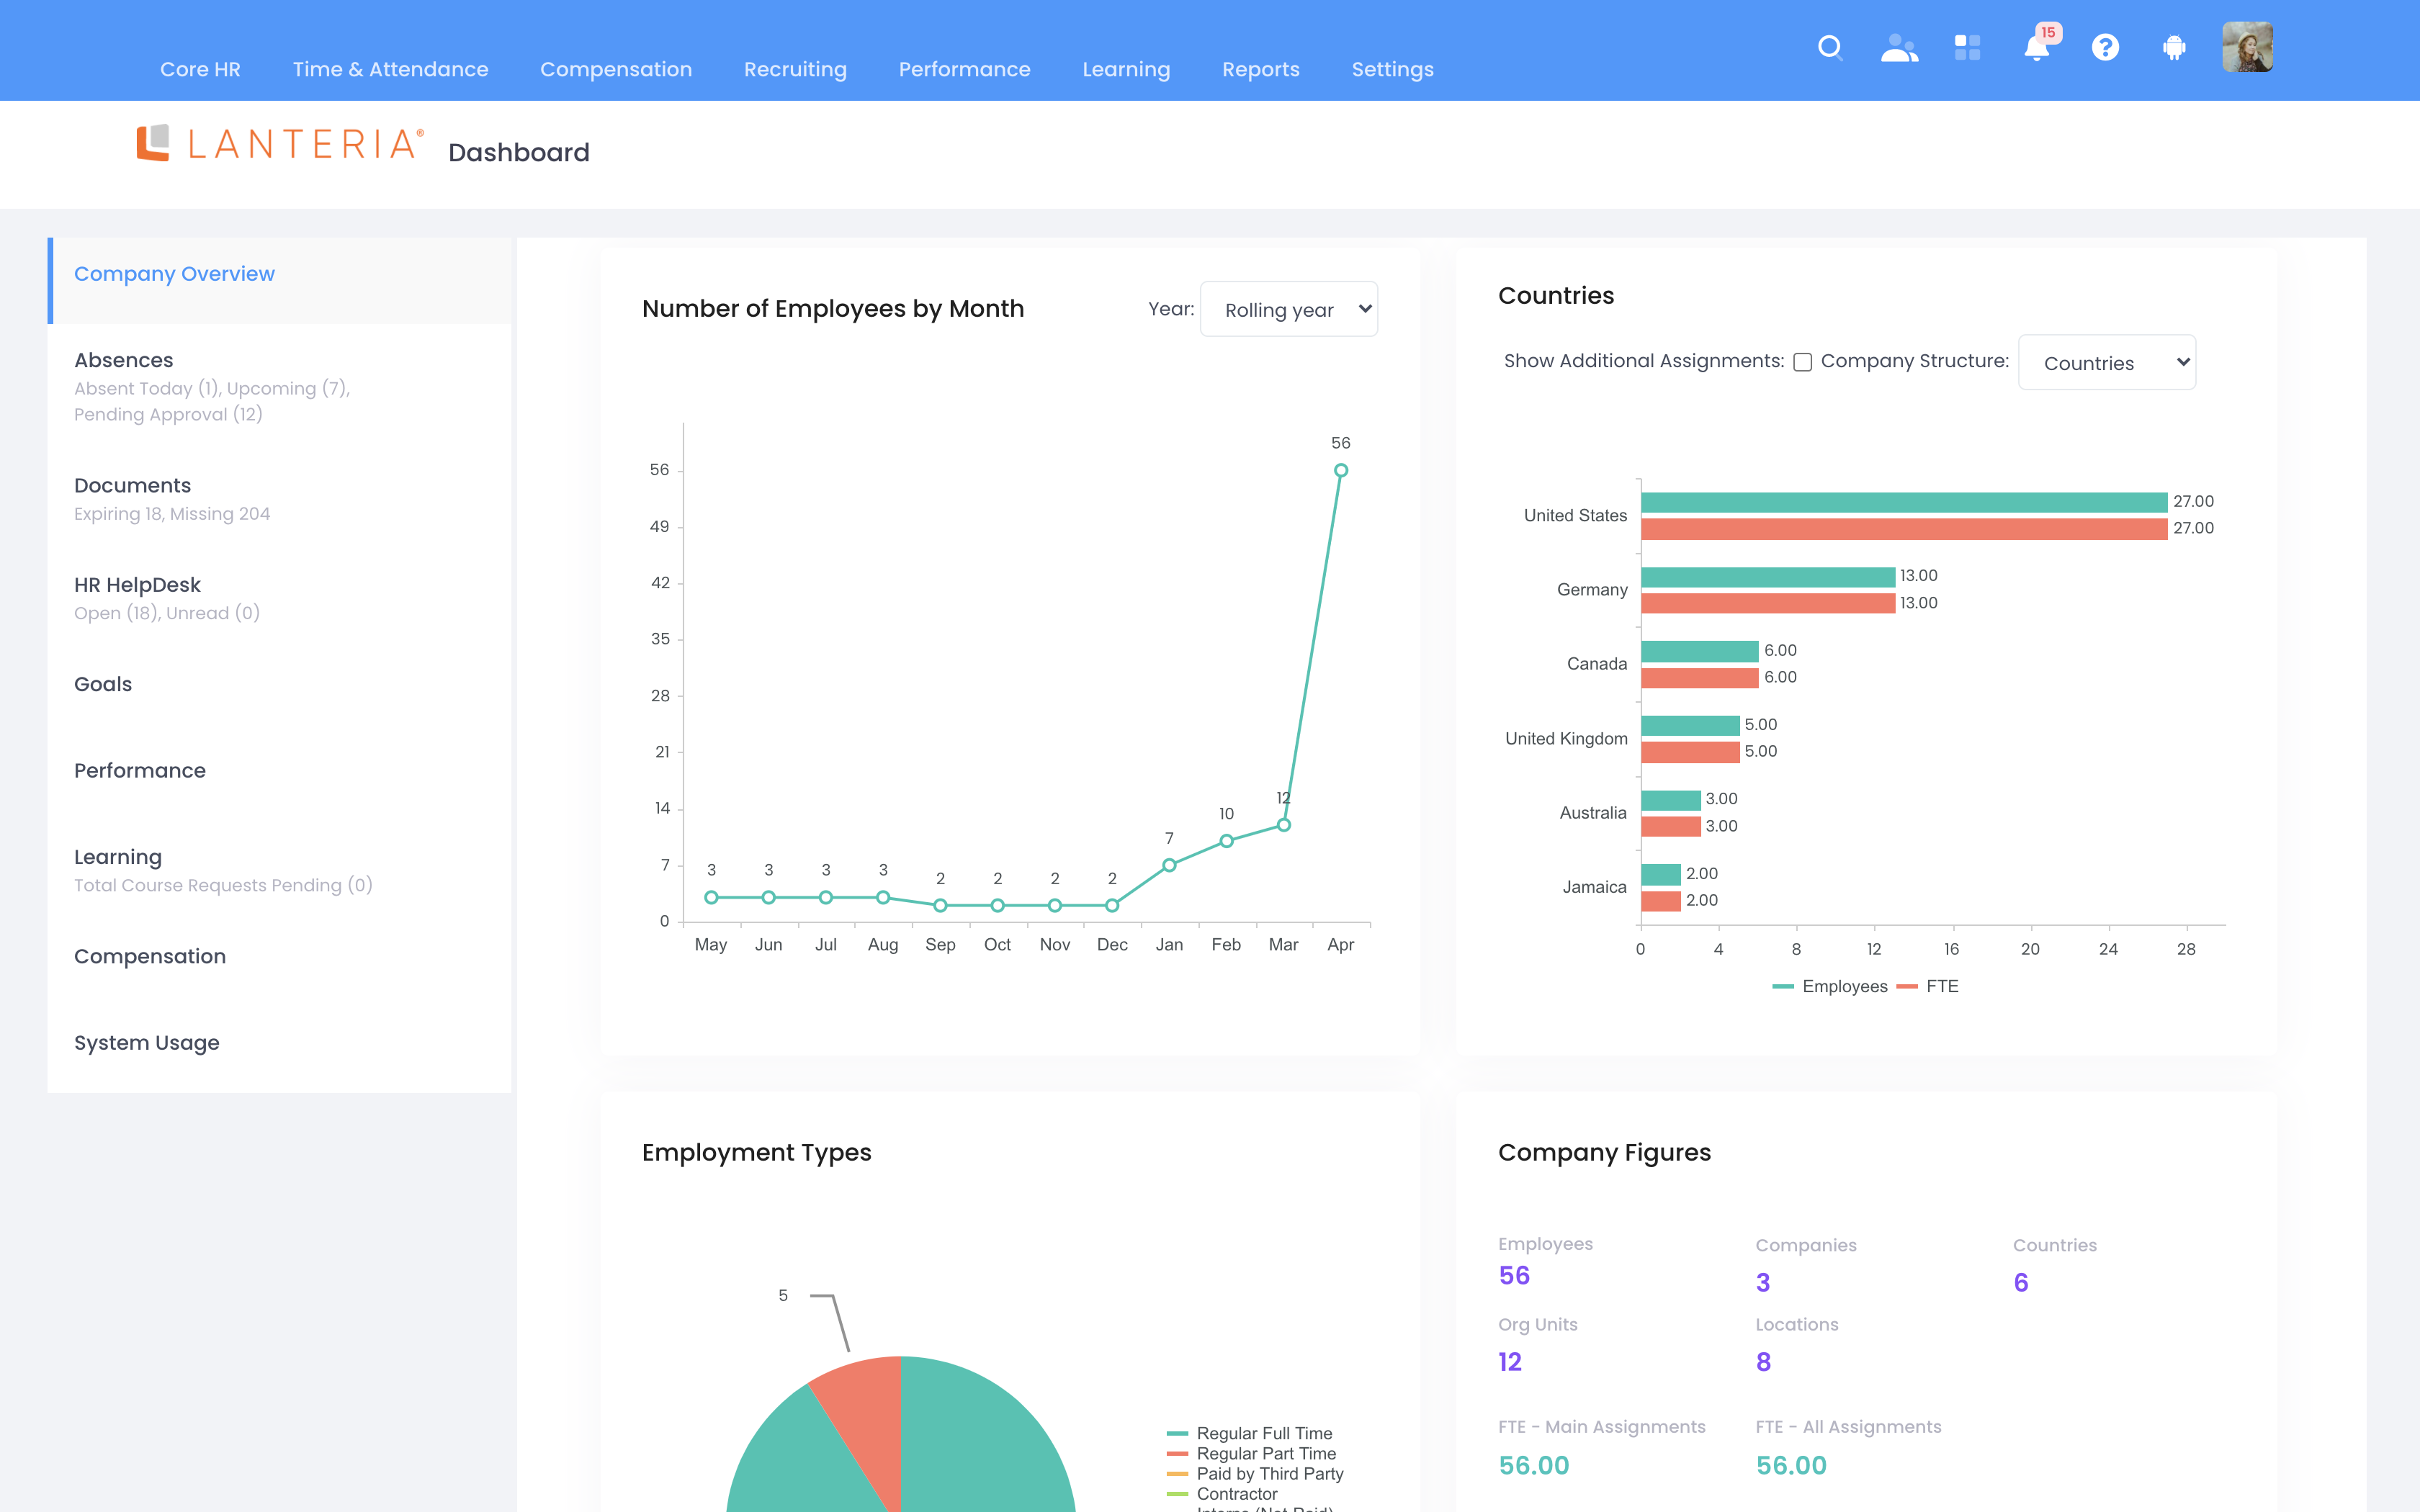This screenshot has width=2420, height=1512.
Task: Open the Rolling year dropdown
Action: tap(1288, 309)
